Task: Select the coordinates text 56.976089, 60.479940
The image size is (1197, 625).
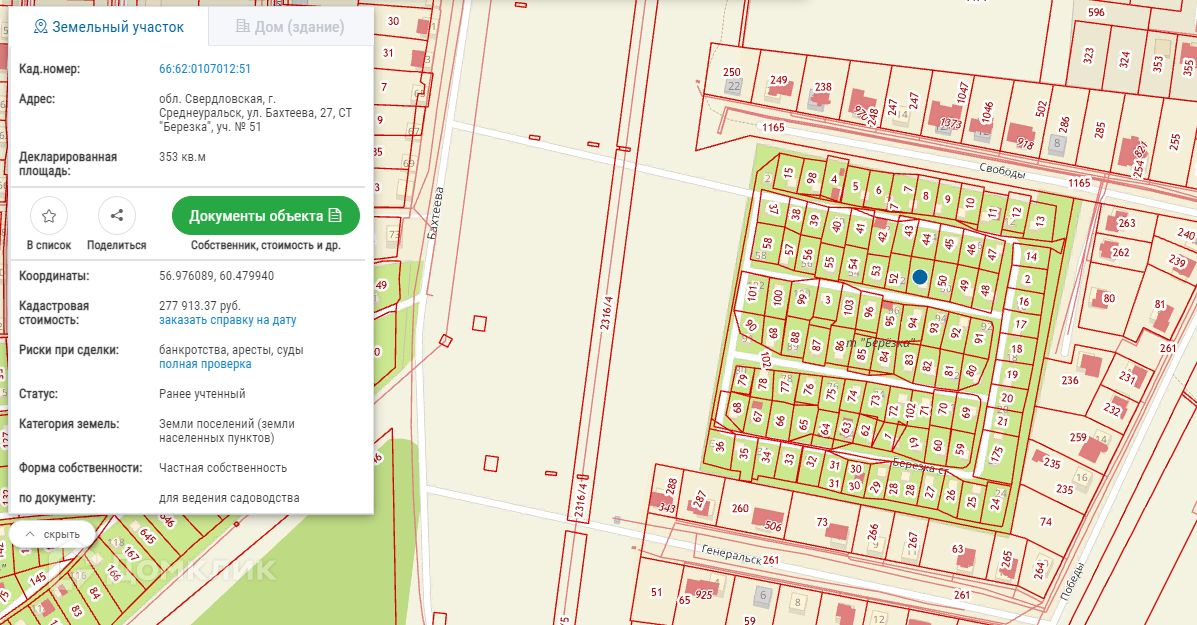Action: click(216, 276)
